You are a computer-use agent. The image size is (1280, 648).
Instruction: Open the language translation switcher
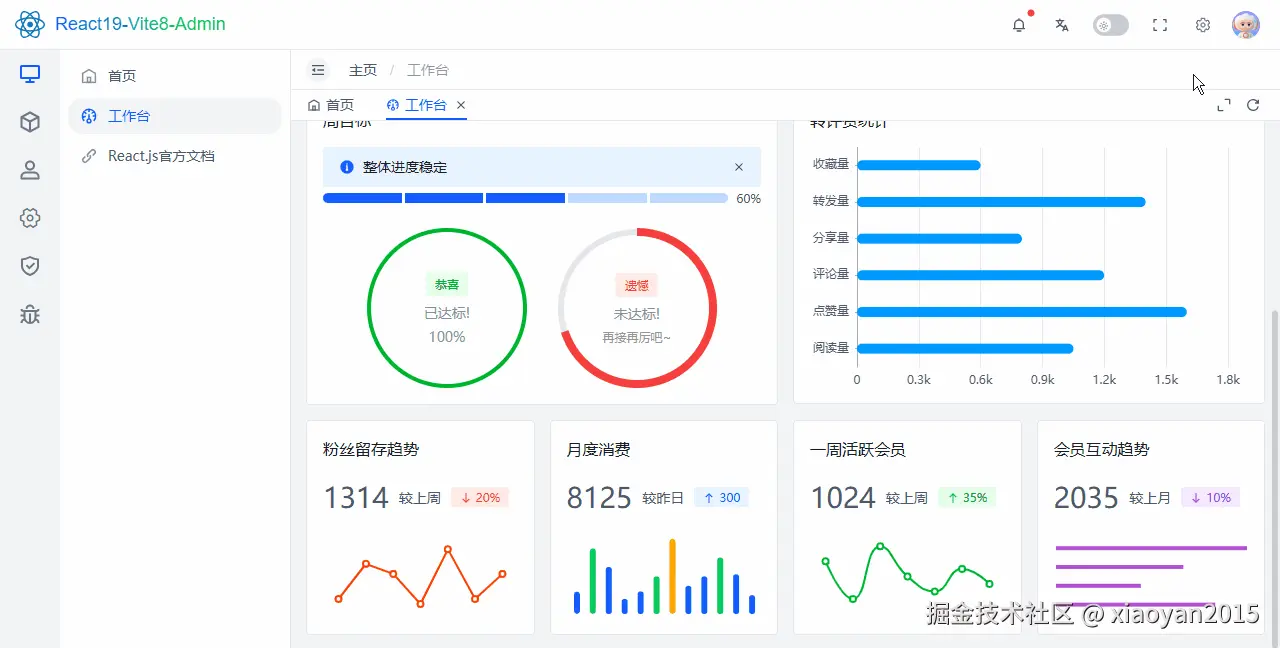[1062, 25]
